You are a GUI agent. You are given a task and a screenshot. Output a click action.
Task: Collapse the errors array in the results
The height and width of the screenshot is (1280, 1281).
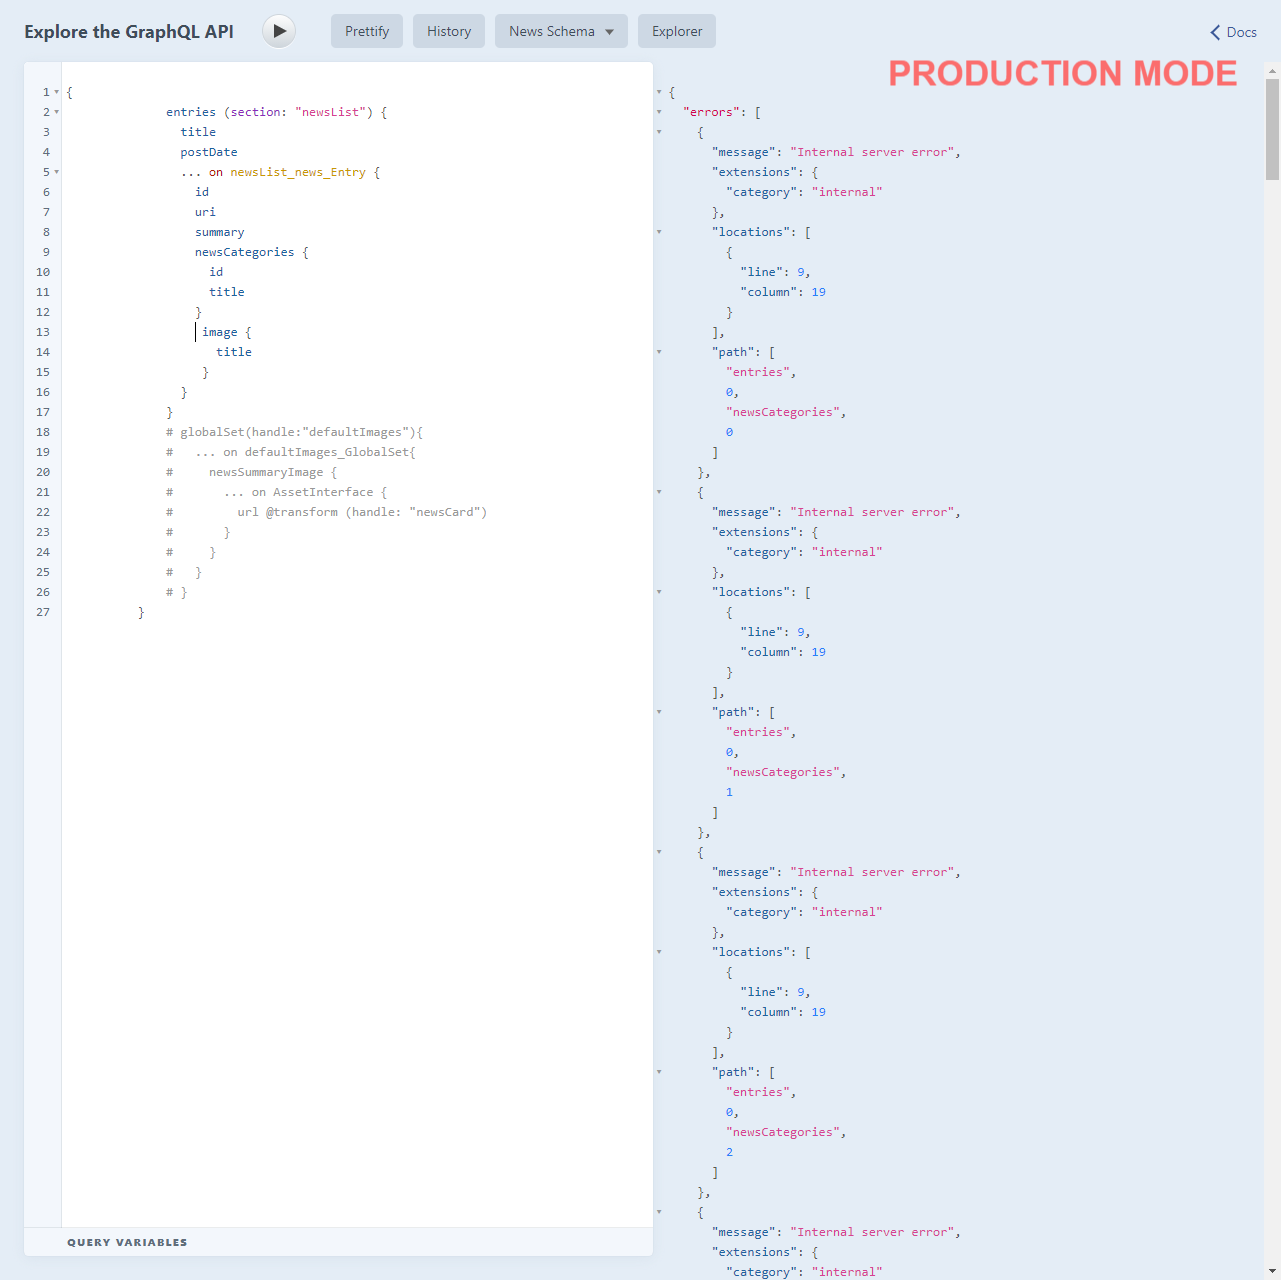tap(659, 112)
